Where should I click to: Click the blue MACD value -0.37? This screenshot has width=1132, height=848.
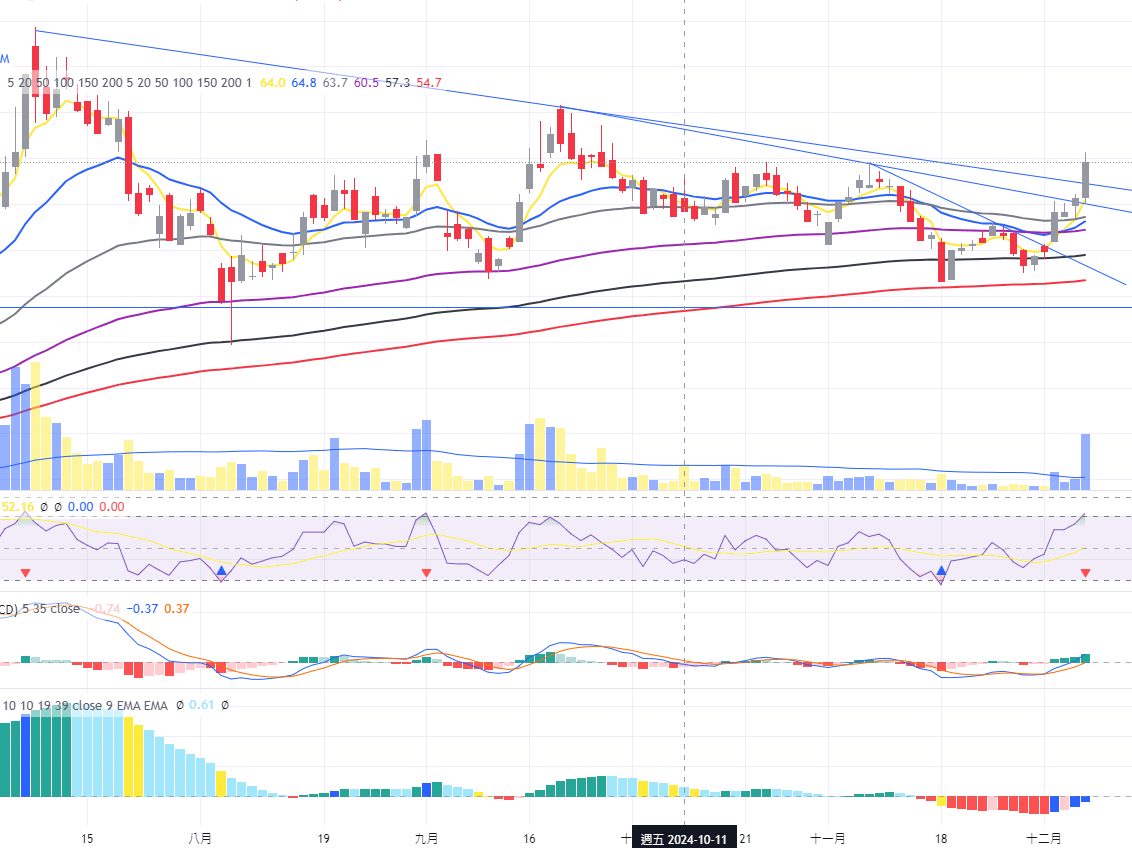point(142,608)
